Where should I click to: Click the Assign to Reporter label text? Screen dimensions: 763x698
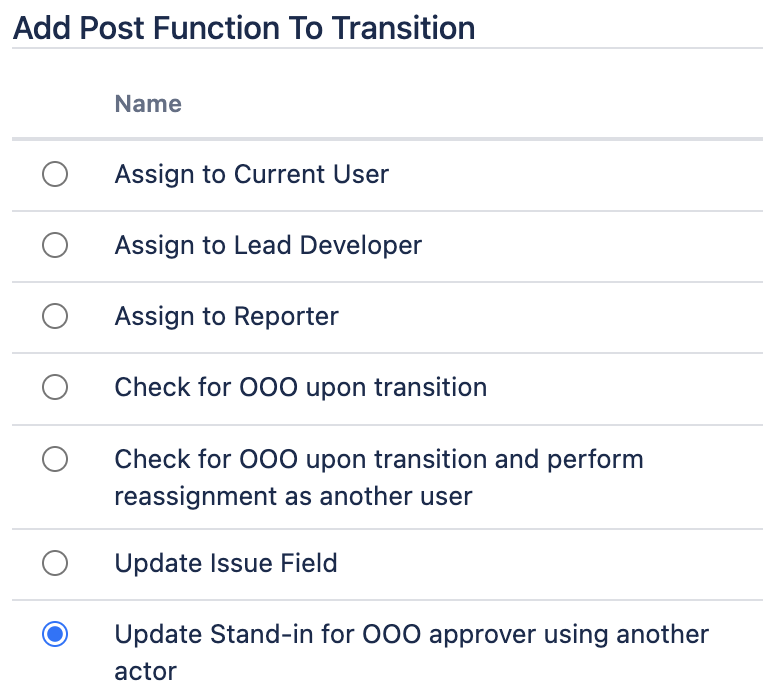(226, 317)
